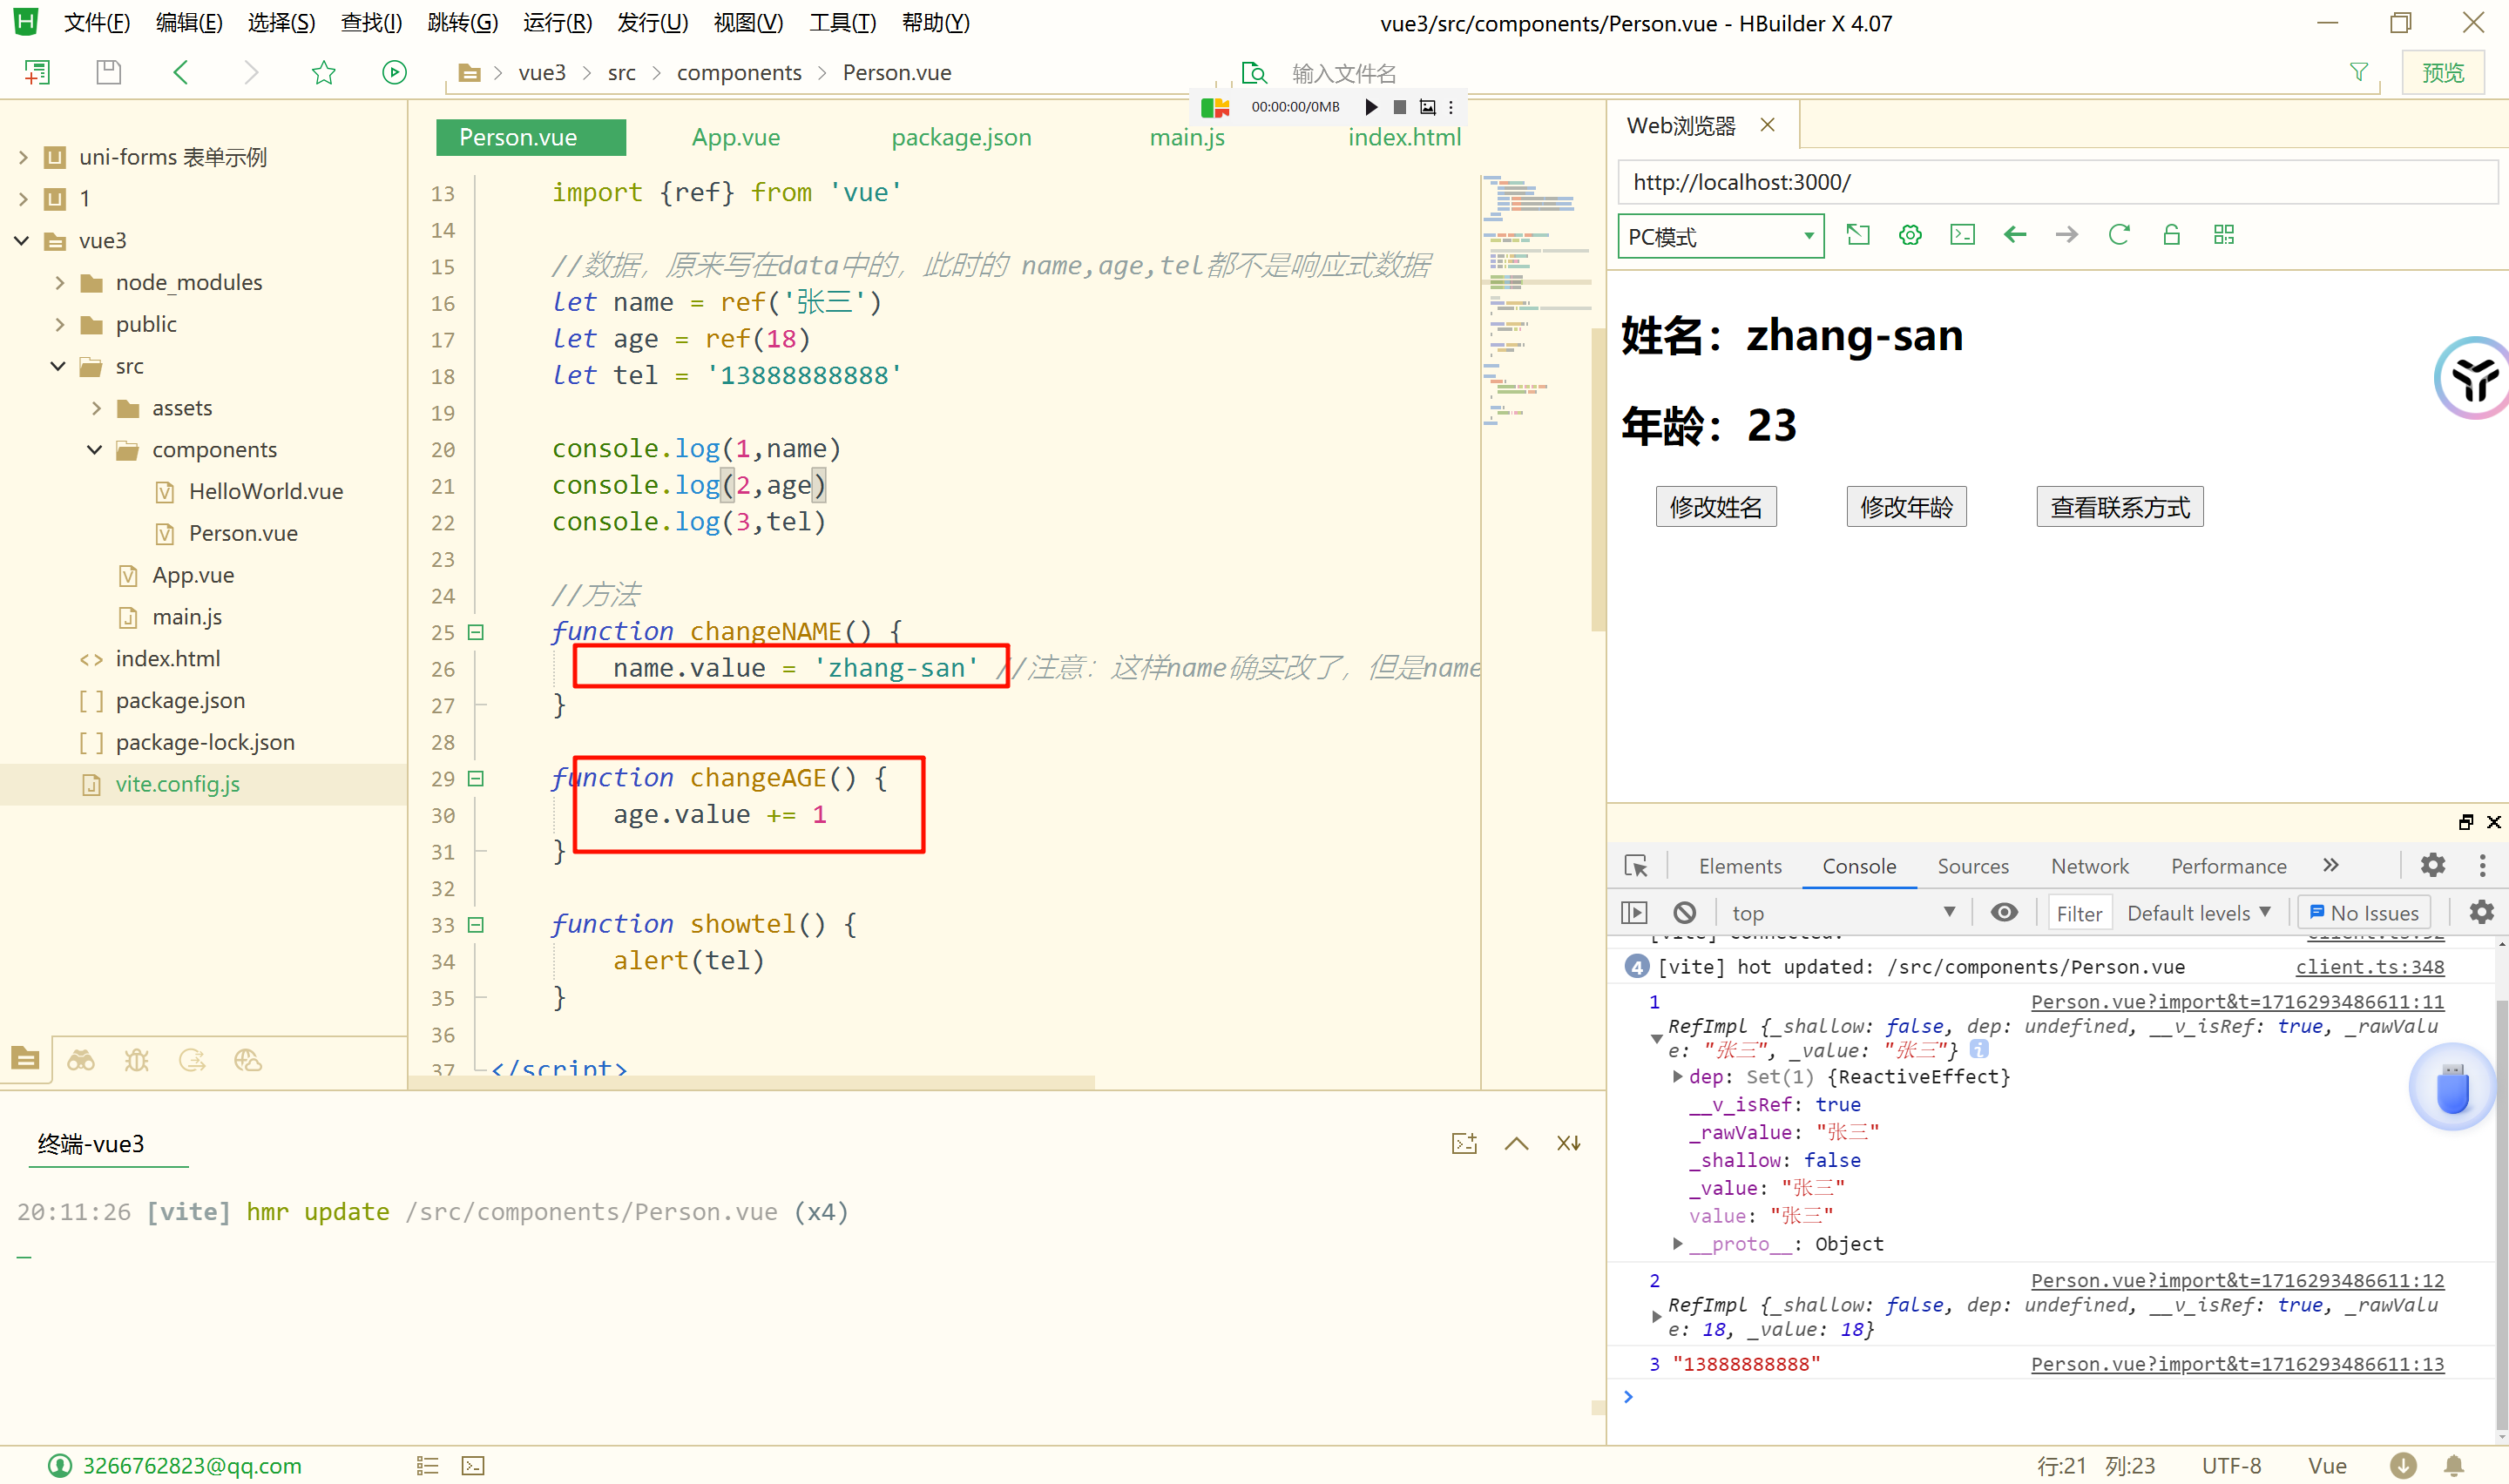Click the browser refresh icon

[2118, 235]
